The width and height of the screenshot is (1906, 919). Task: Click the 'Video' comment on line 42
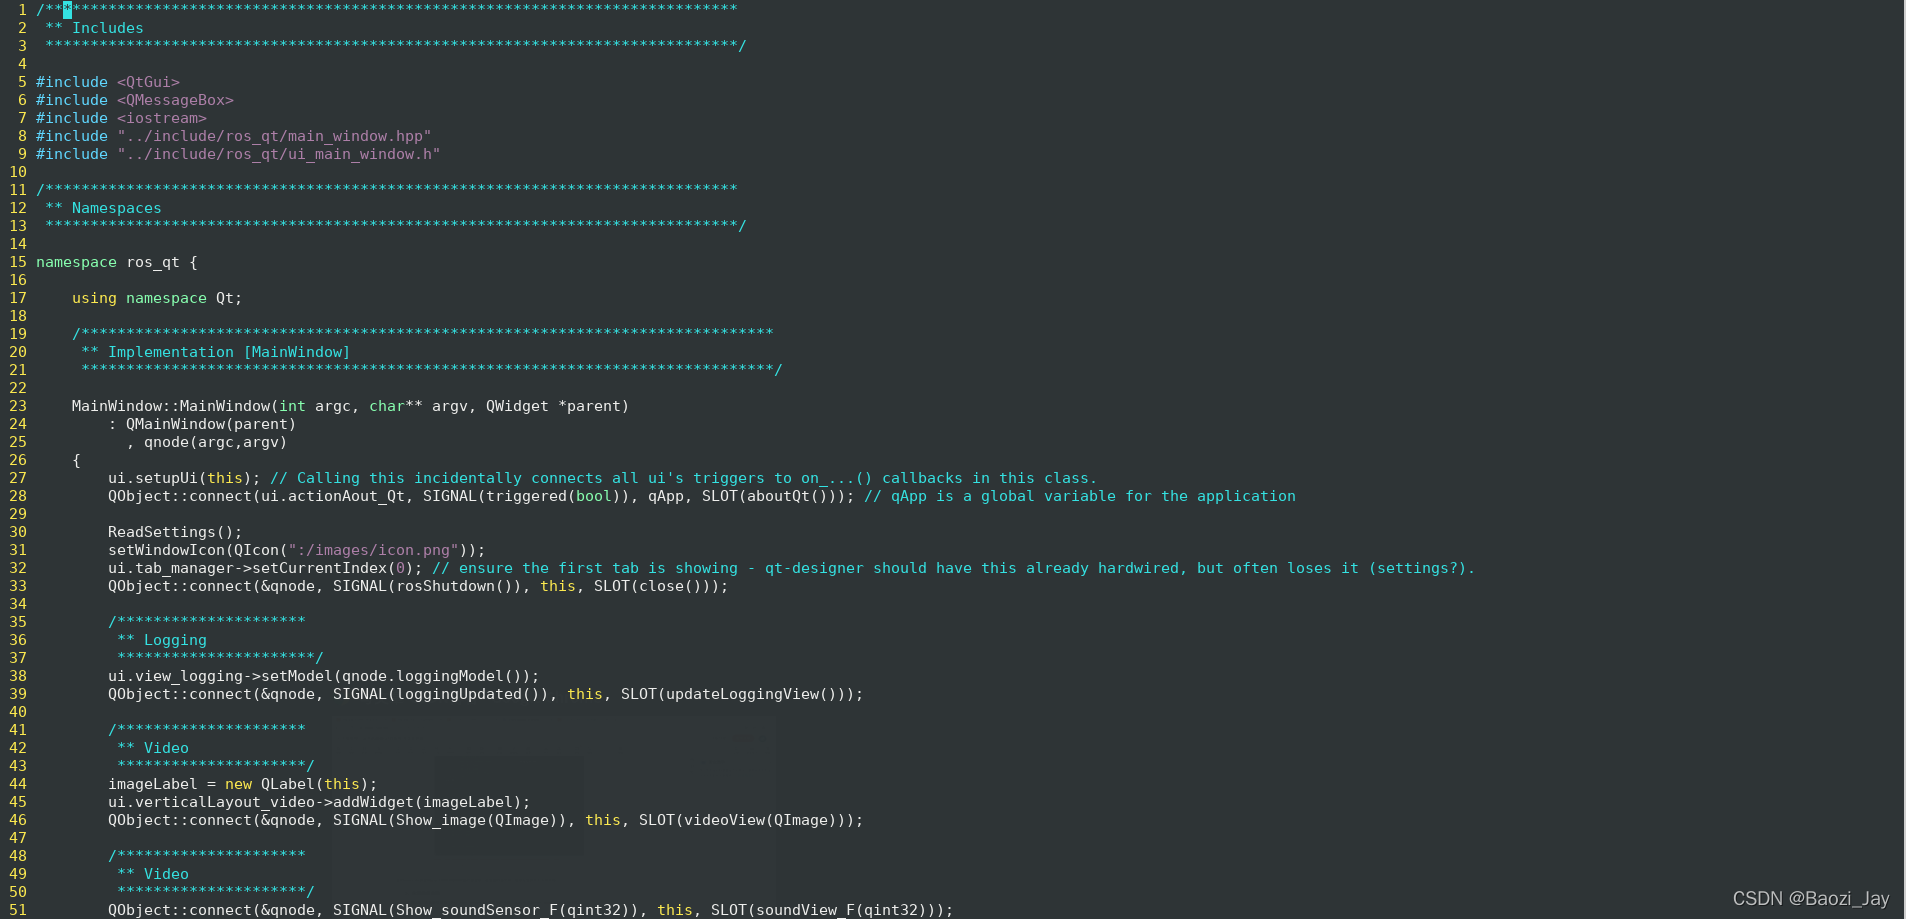[x=166, y=748]
